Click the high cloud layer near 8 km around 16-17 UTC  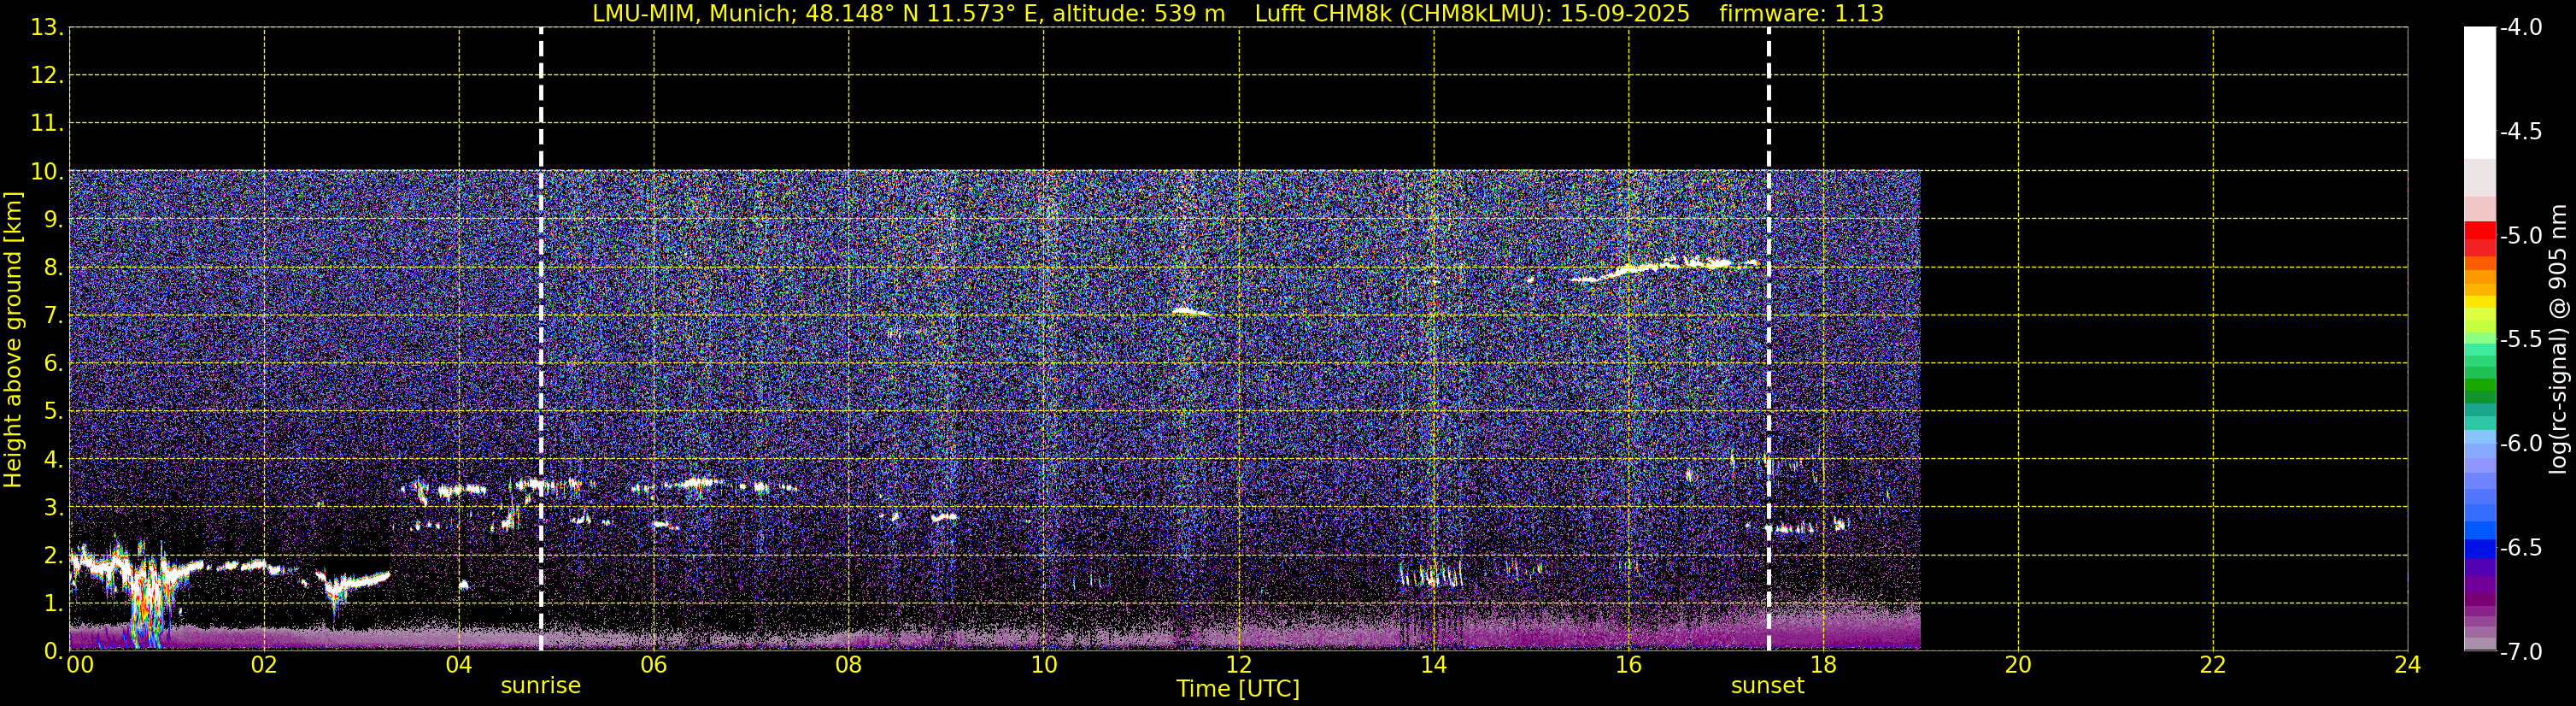point(1665,268)
